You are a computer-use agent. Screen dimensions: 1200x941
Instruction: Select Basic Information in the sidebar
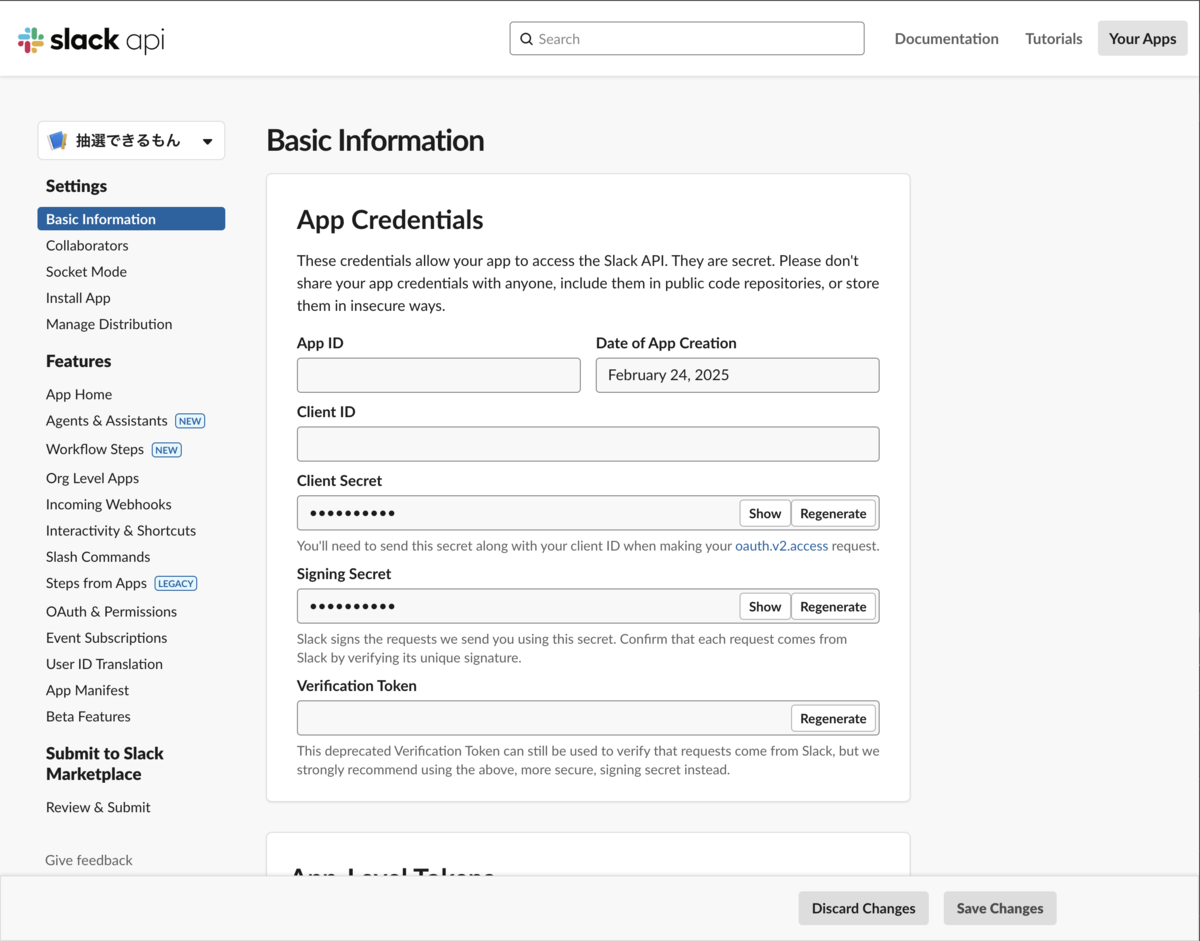[x=131, y=219]
